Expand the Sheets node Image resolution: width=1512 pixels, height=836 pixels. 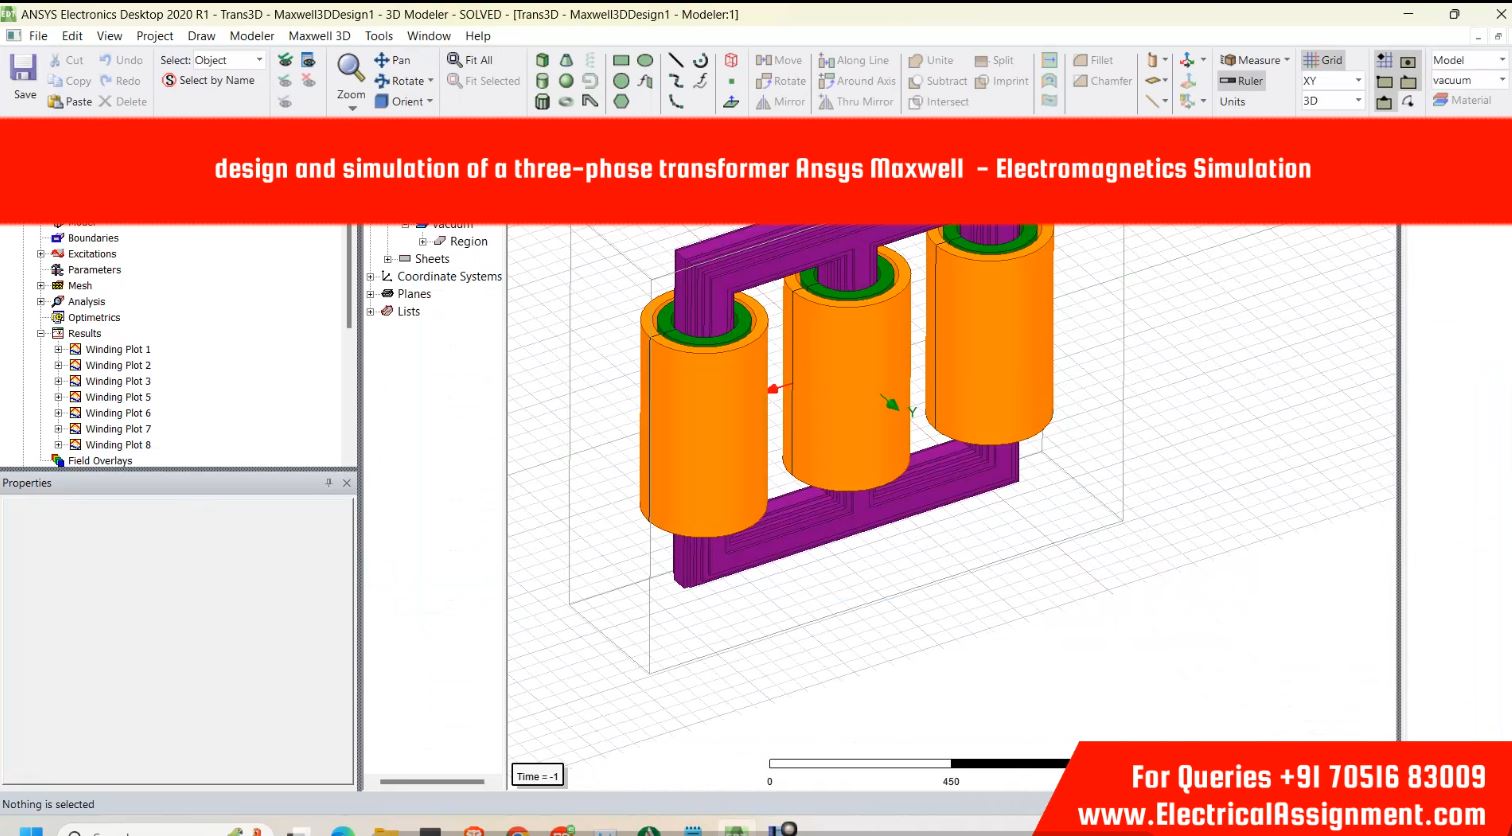click(x=388, y=259)
